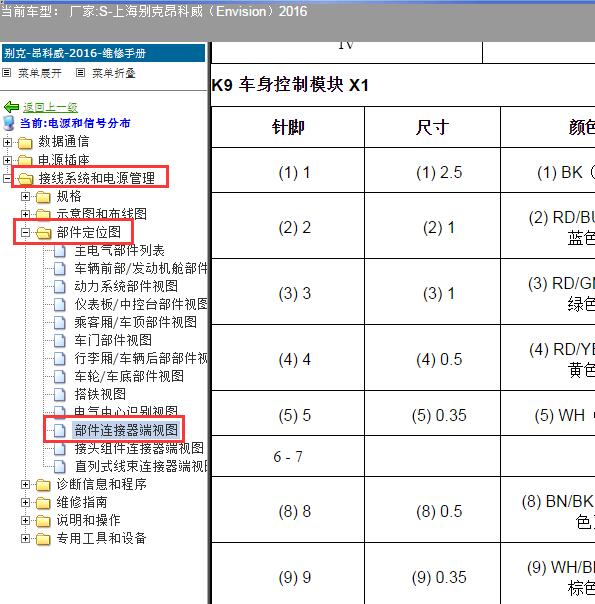Screen dimensions: 595x604
Task: Expand the 诊断信息和程序 node
Action: click(25, 485)
